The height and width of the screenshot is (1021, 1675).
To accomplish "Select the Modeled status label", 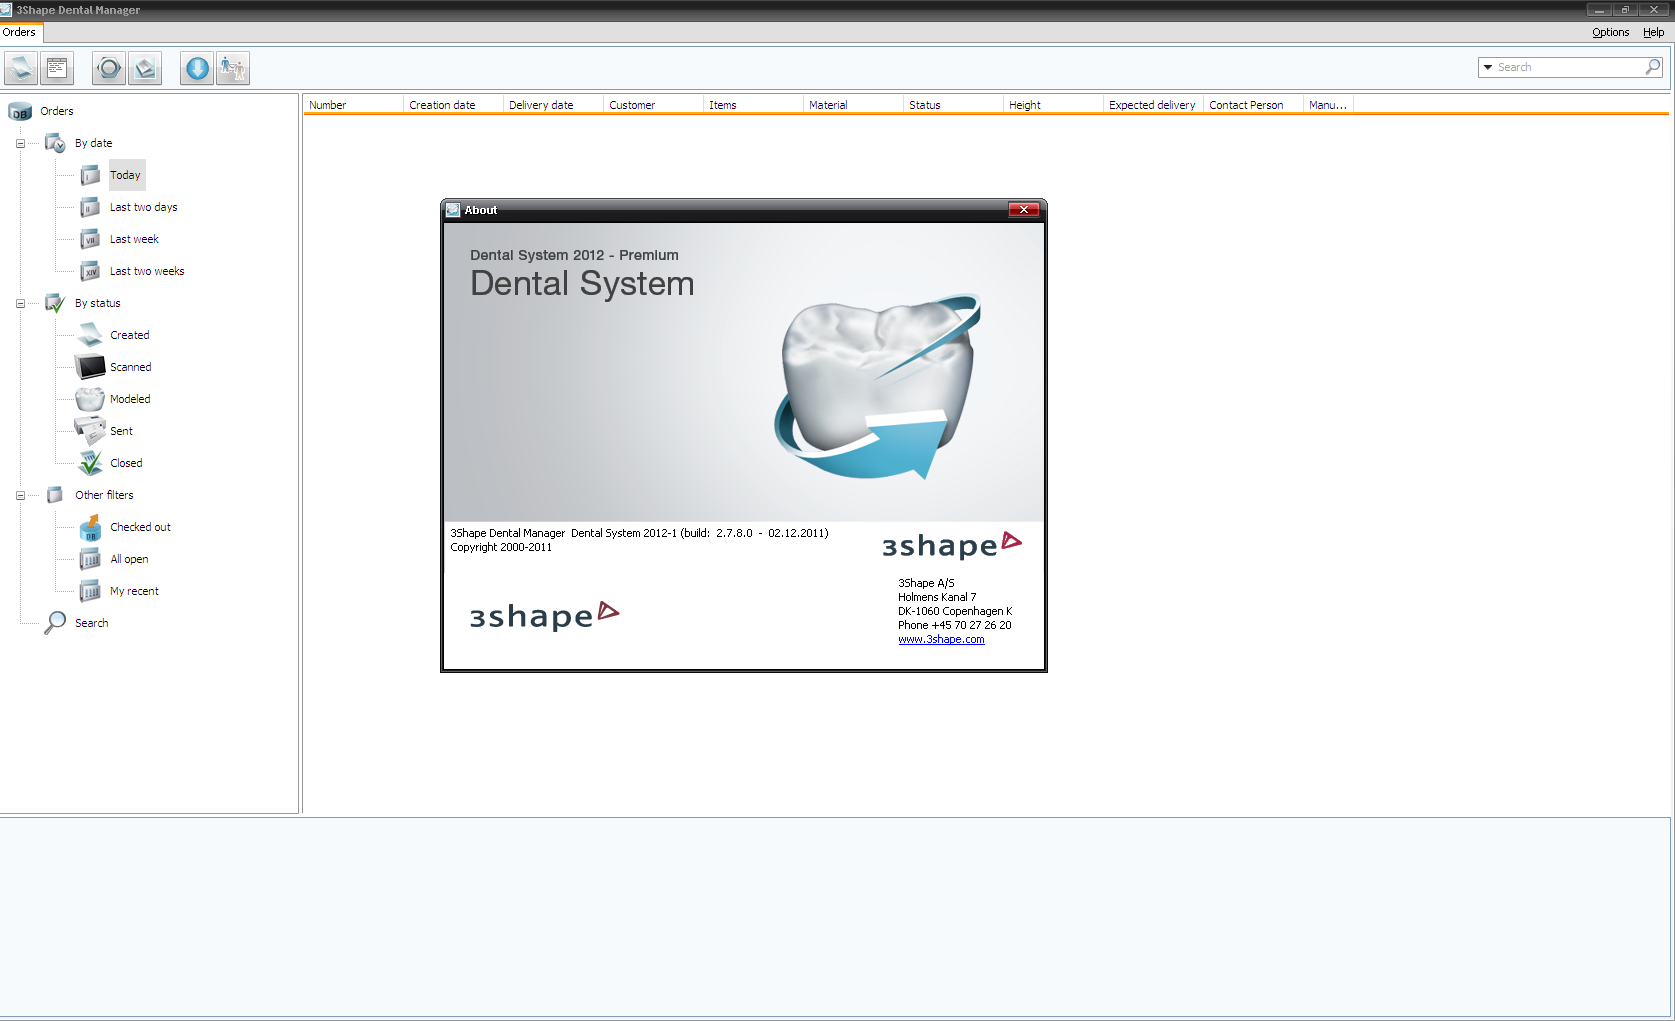I will point(130,399).
